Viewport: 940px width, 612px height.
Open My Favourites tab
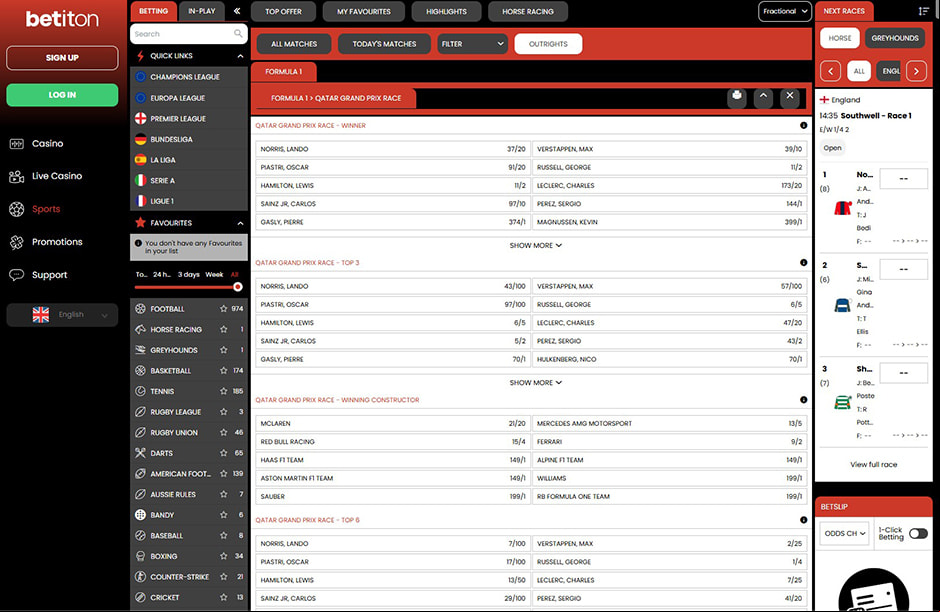coord(363,11)
